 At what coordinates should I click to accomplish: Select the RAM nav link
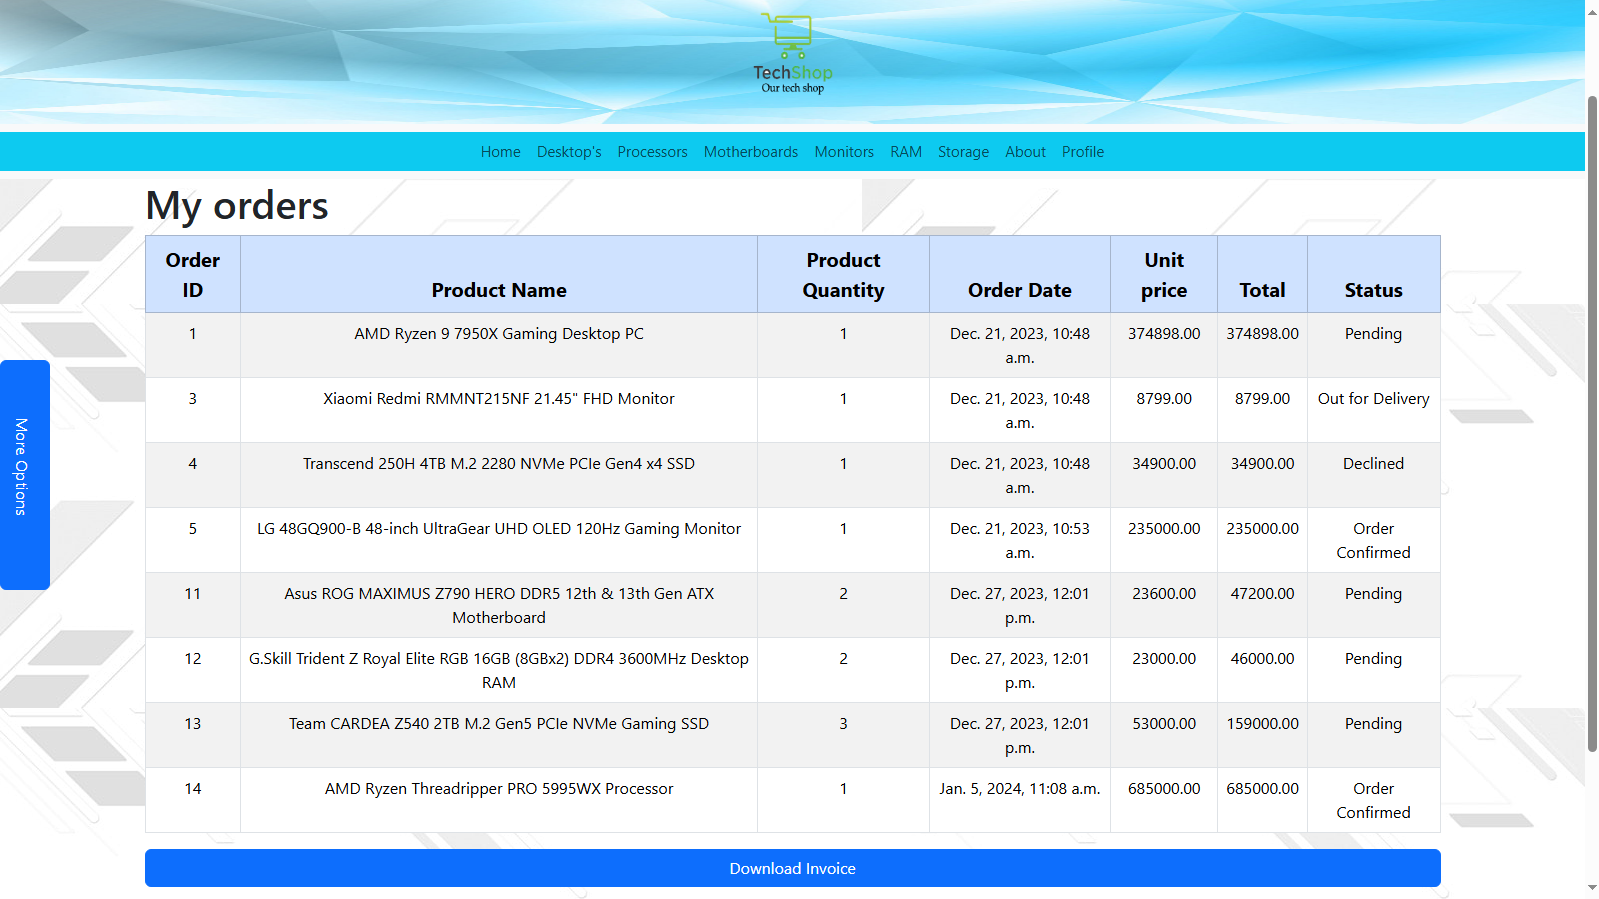click(x=906, y=152)
